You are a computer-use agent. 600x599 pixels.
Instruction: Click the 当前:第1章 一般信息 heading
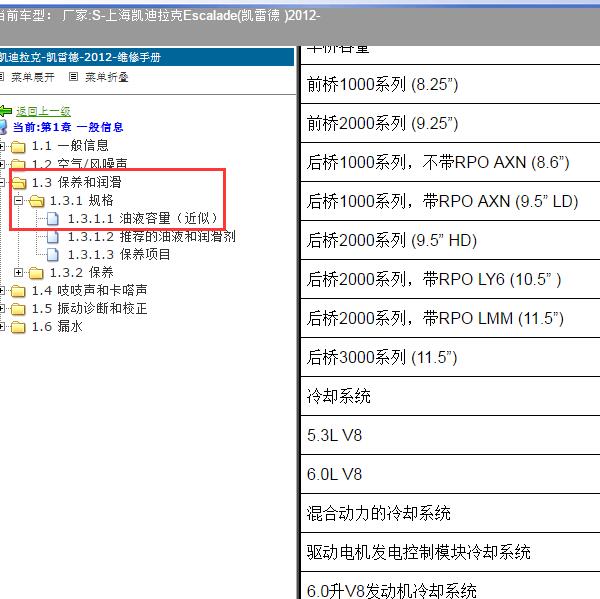tap(68, 127)
